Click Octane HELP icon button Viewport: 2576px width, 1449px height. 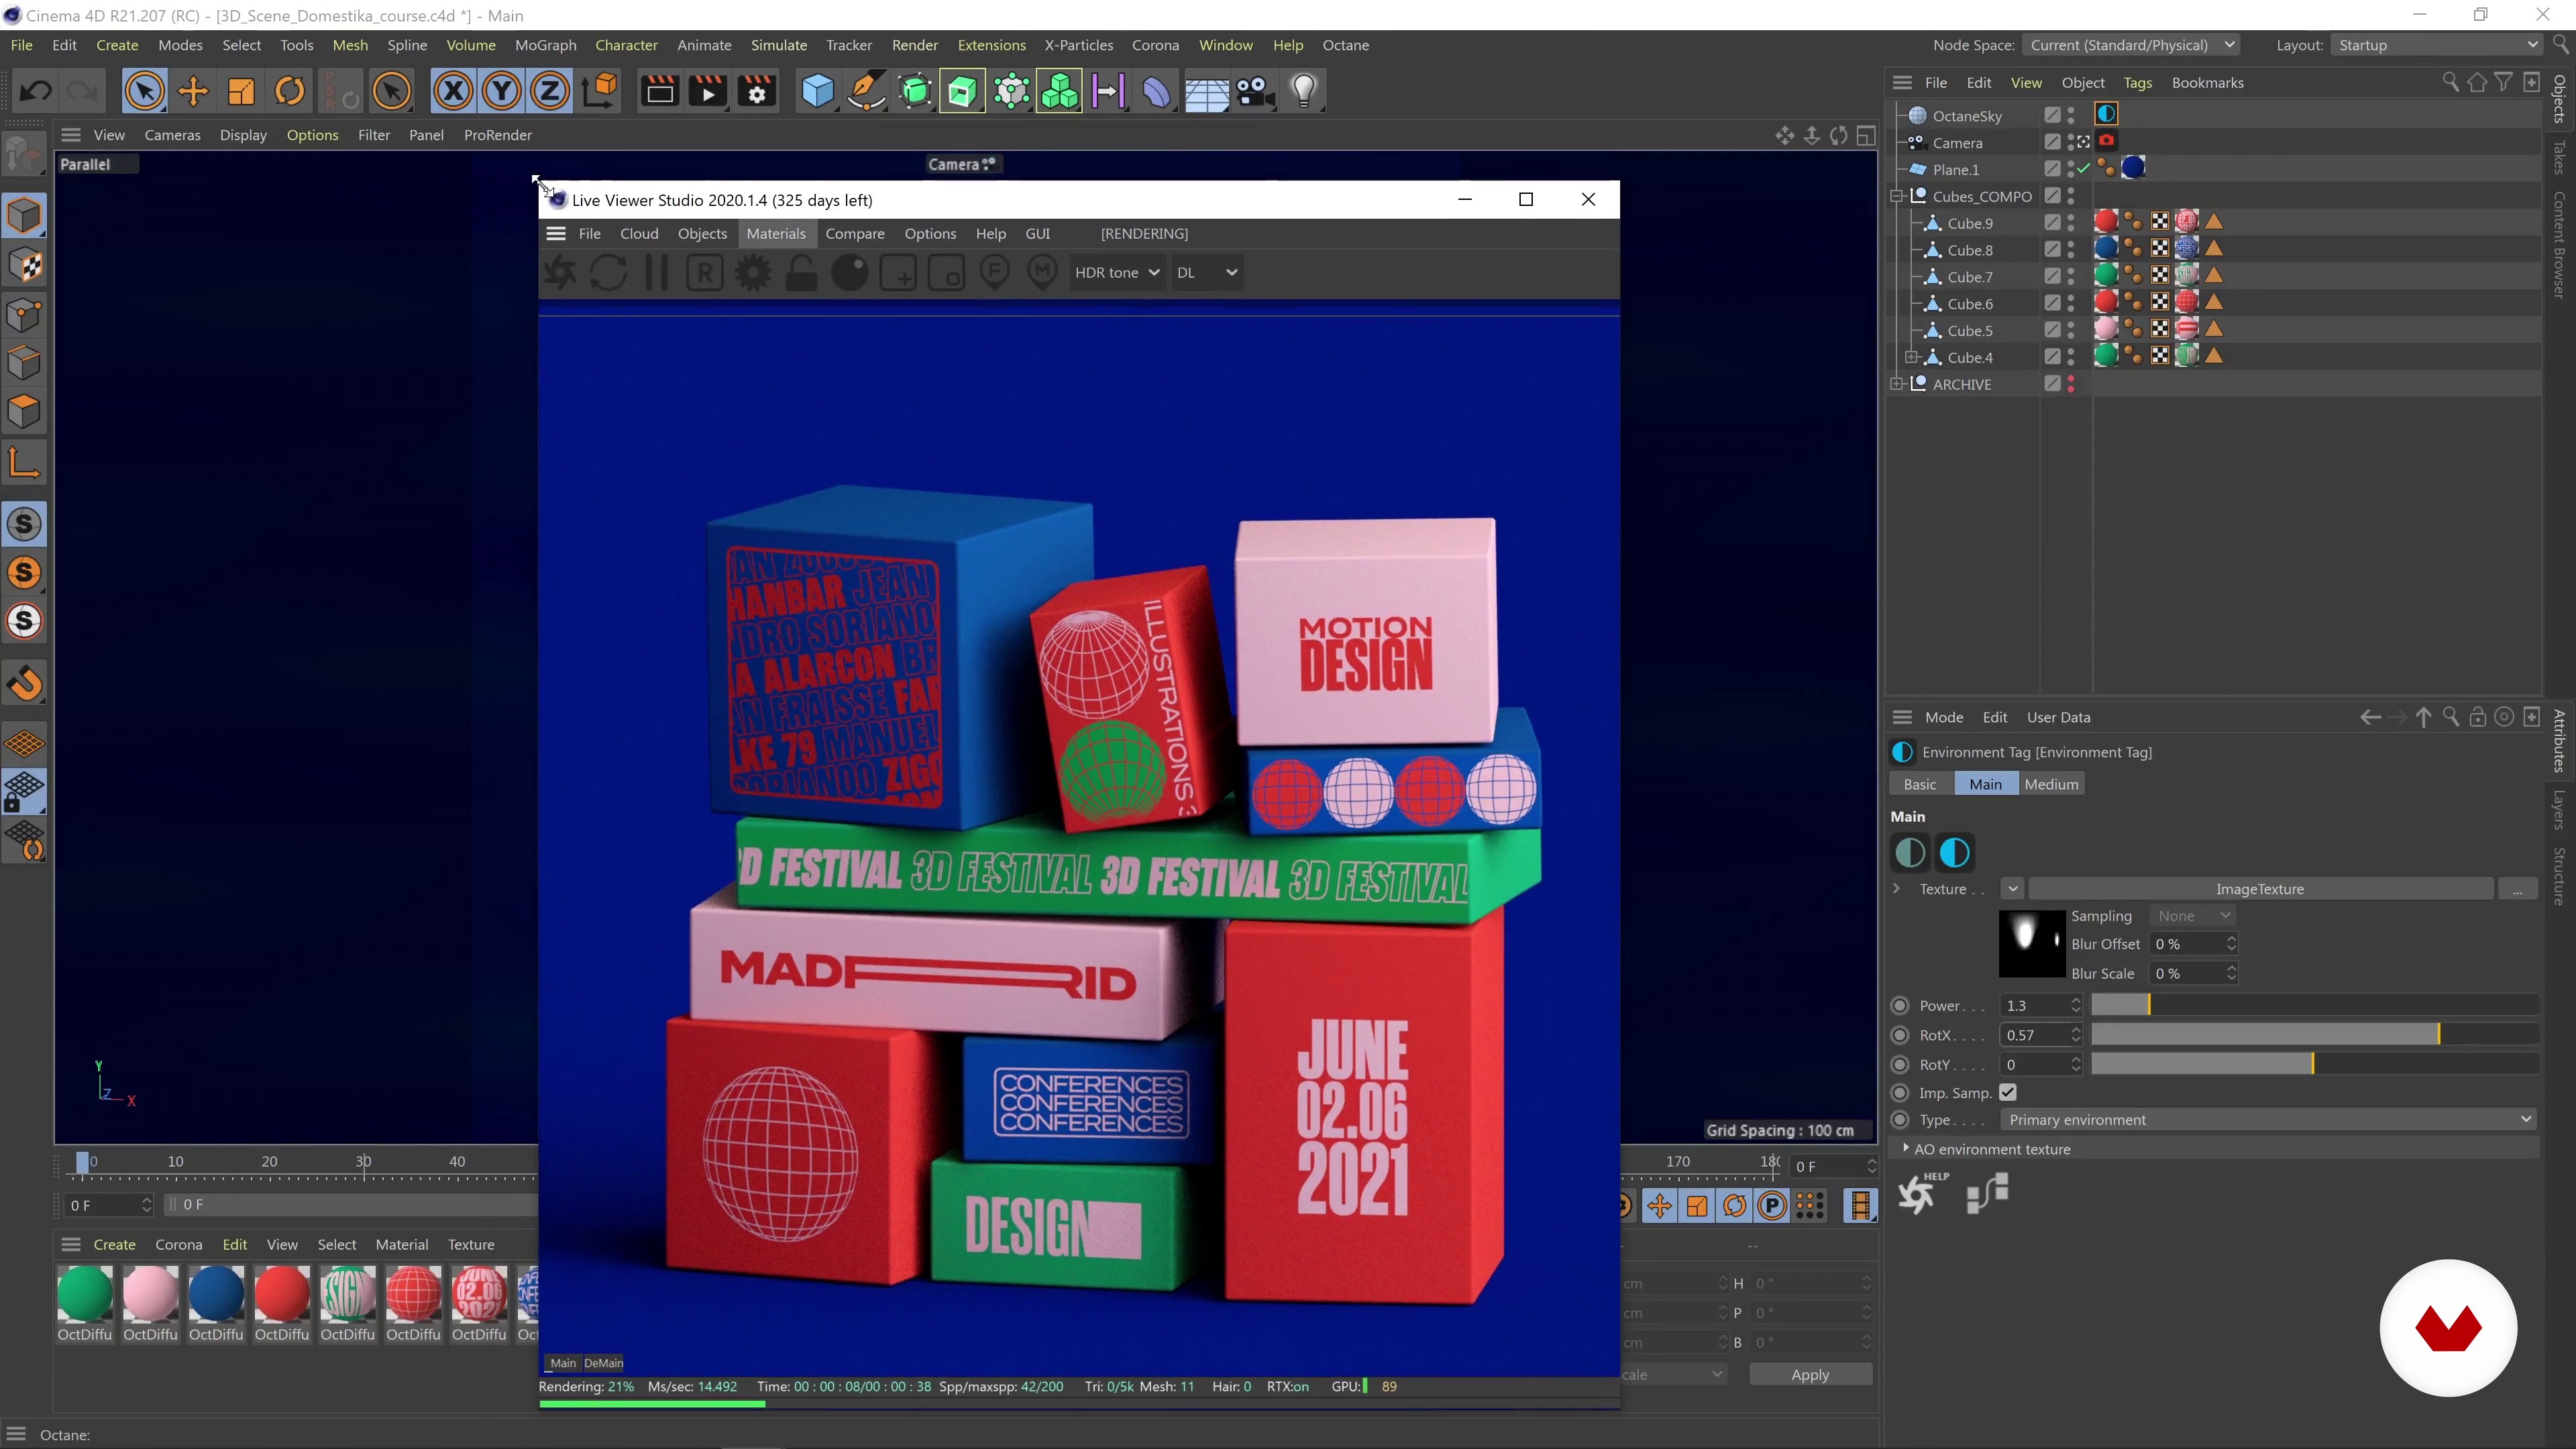click(x=1921, y=1193)
